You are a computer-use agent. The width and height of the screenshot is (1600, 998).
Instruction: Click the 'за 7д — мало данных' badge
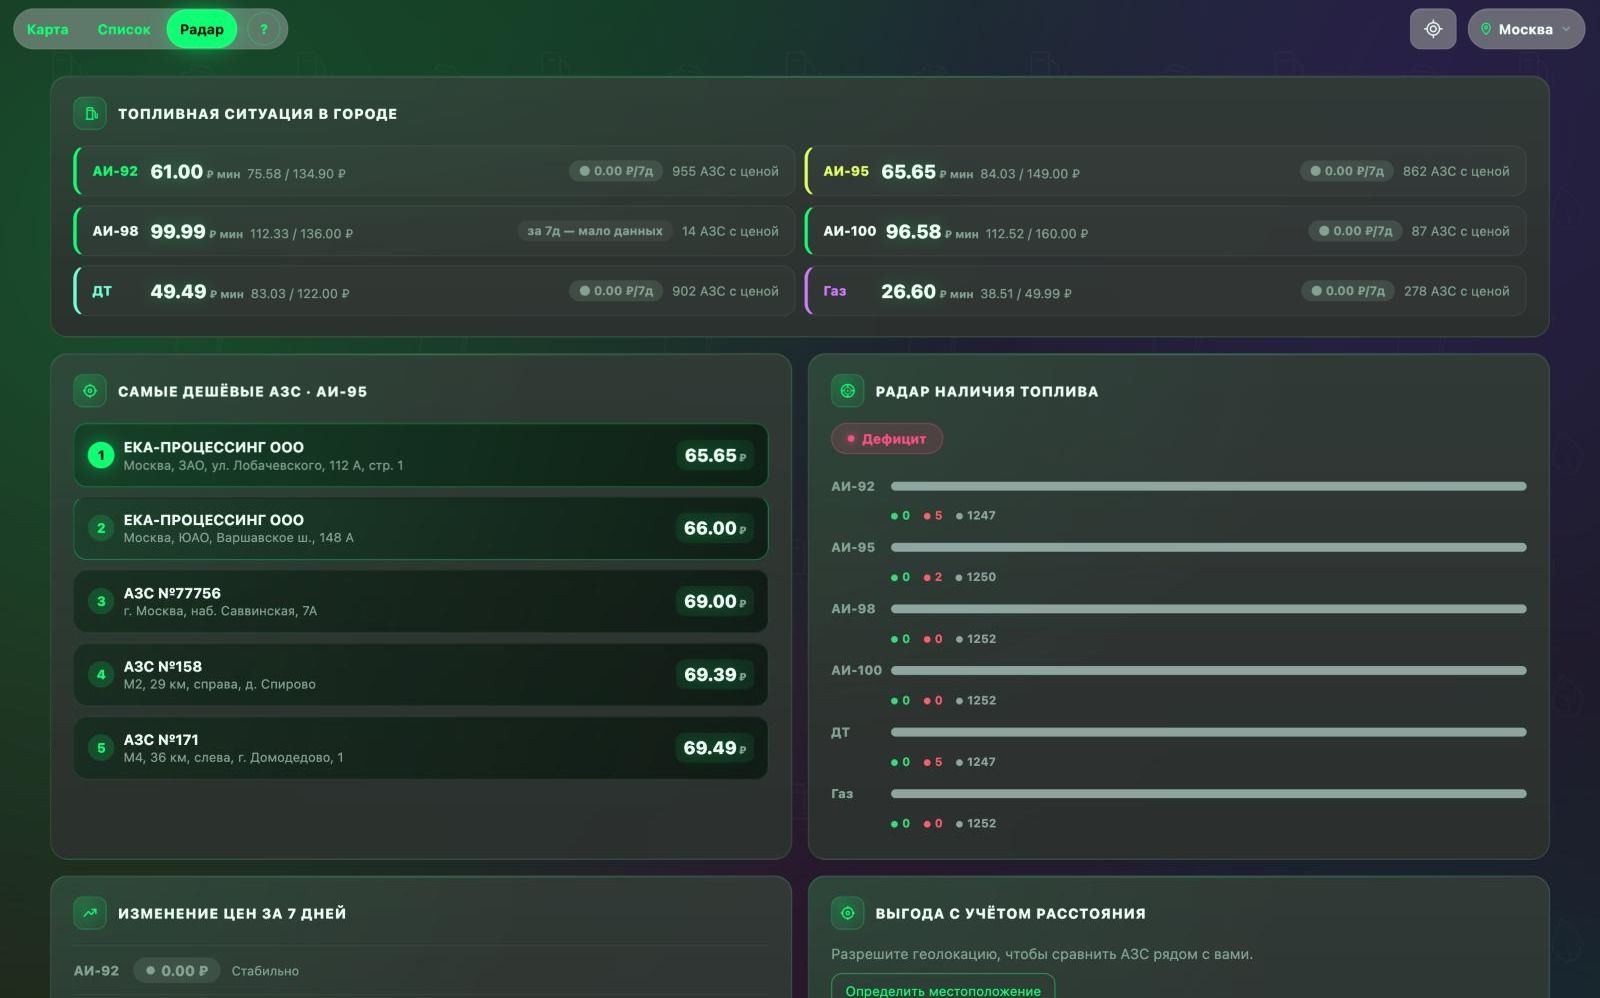(595, 231)
